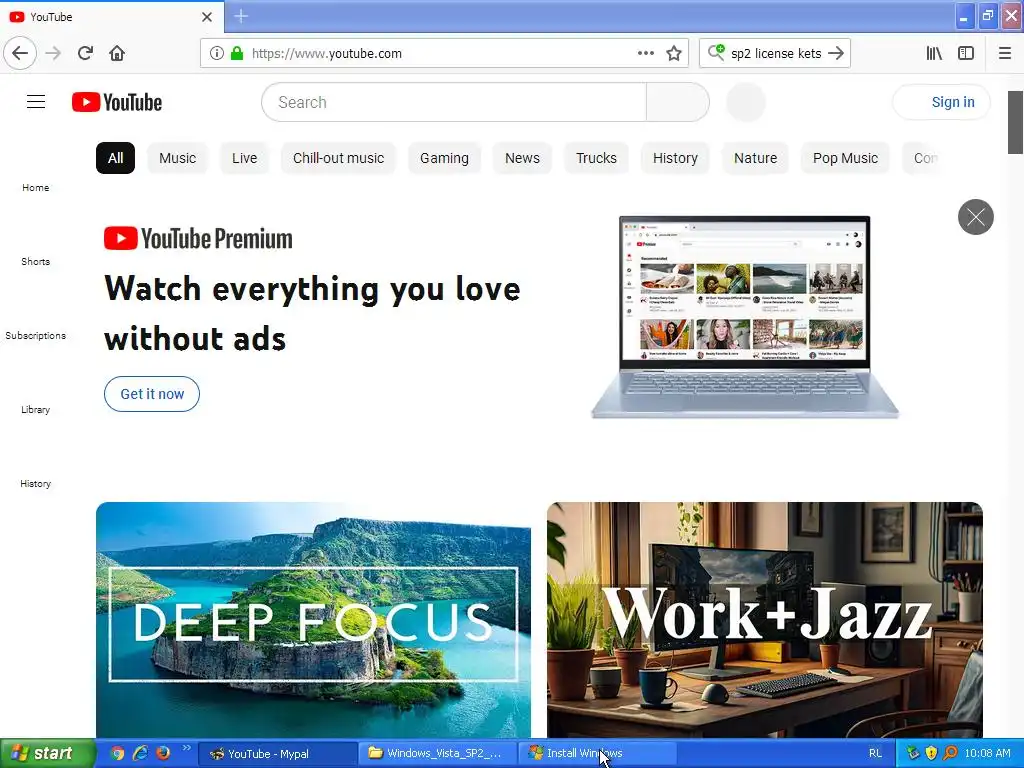The height and width of the screenshot is (768, 1024).
Task: Open Subscriptions in YouTube sidebar
Action: point(35,335)
